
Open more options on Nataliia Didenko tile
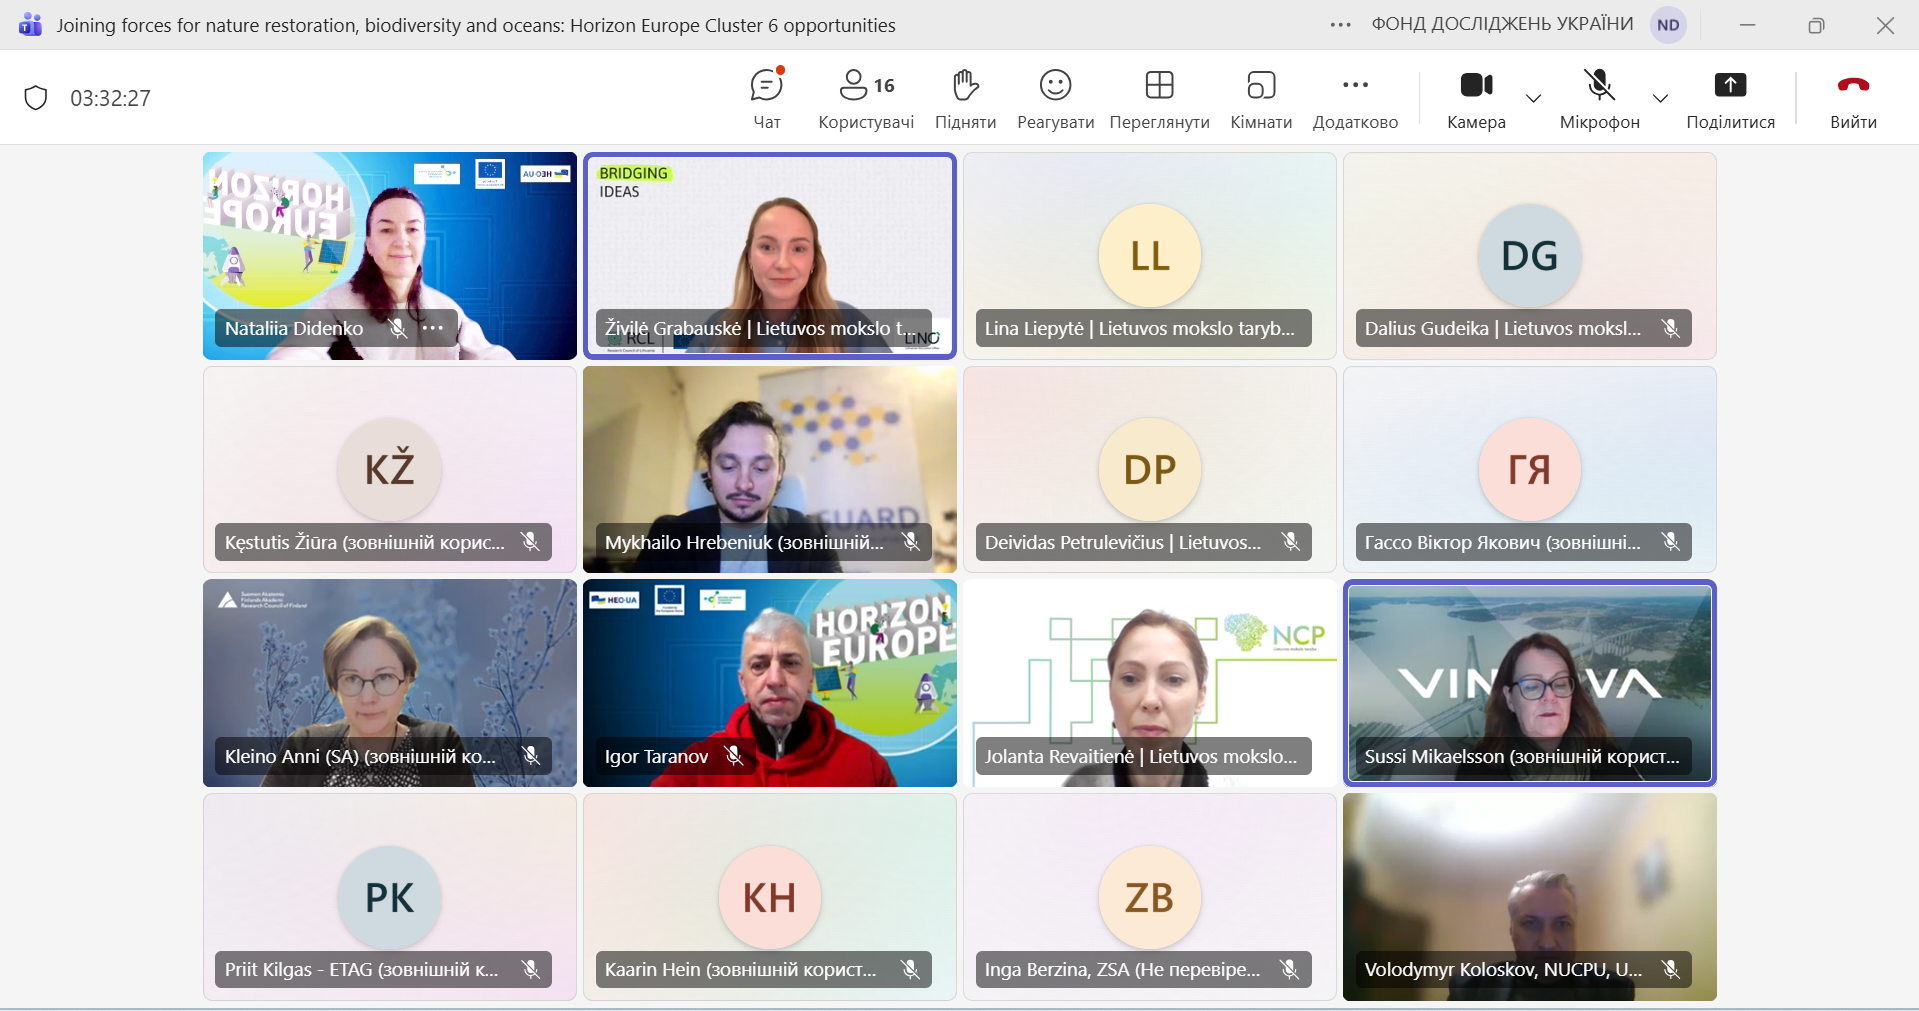point(433,328)
